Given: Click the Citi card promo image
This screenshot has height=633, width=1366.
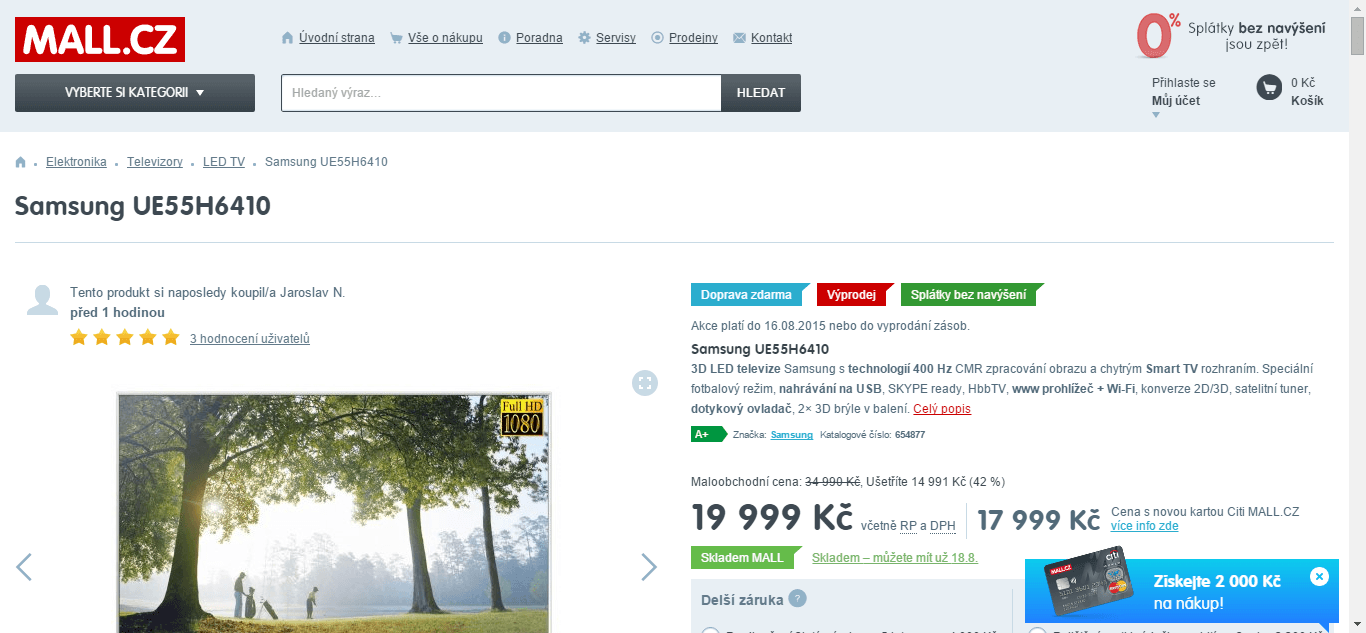Looking at the screenshot, I should (1089, 583).
